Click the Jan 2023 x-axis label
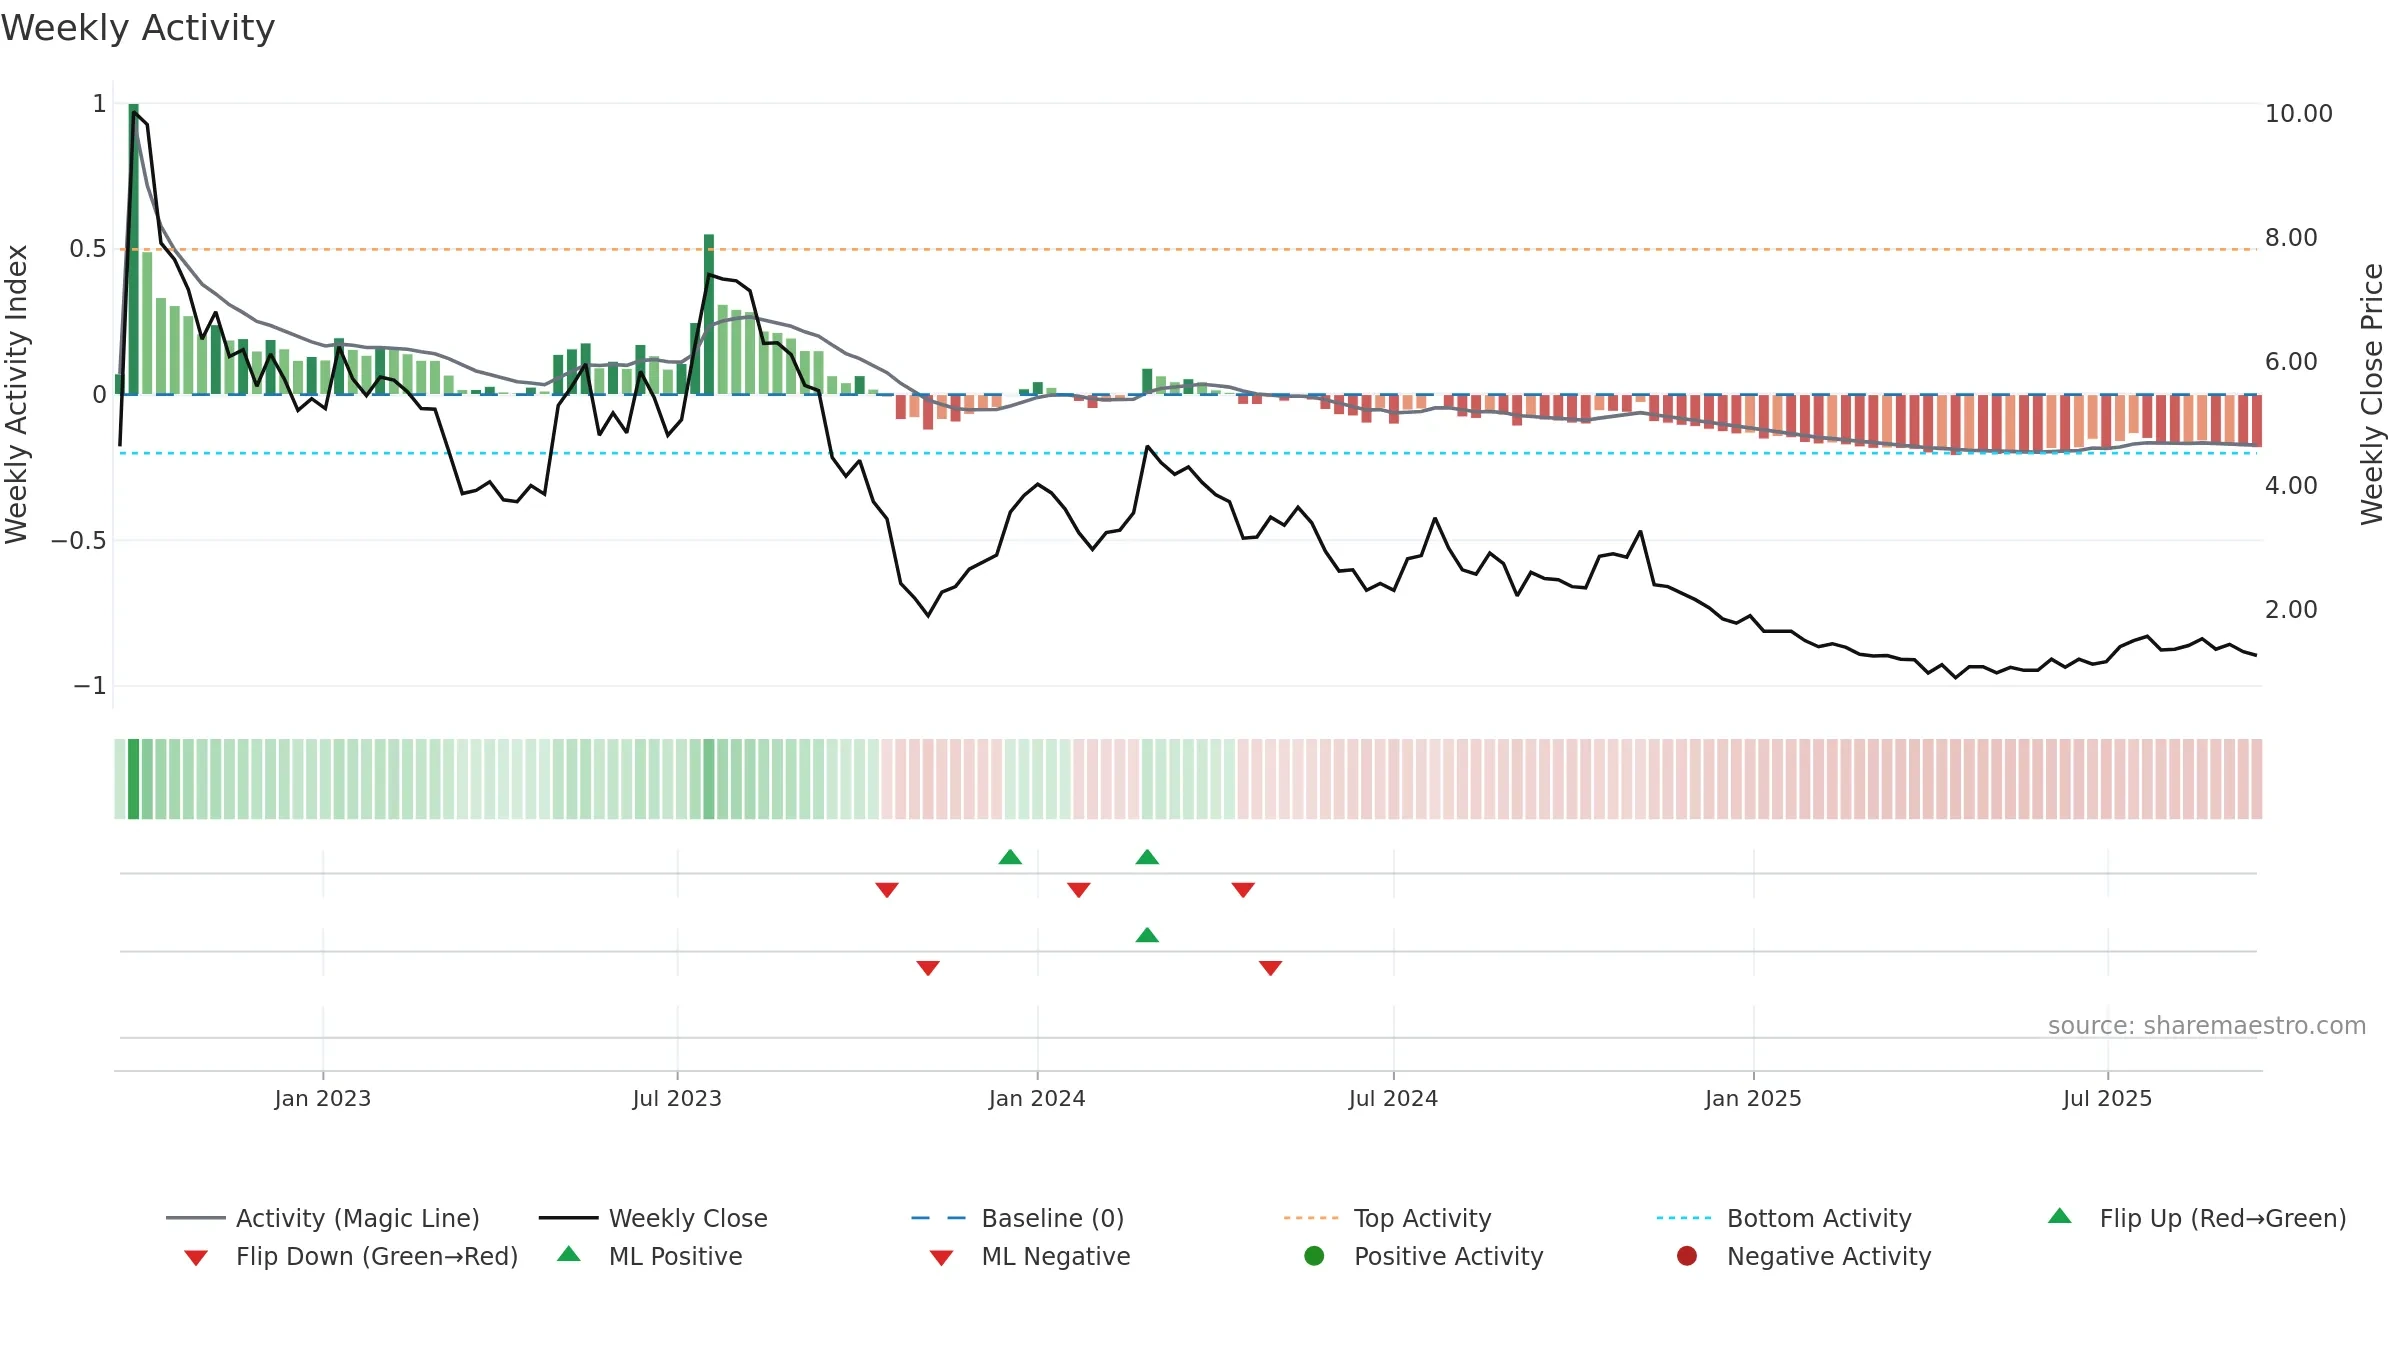Viewport: 2400px width, 1350px height. tap(323, 1099)
